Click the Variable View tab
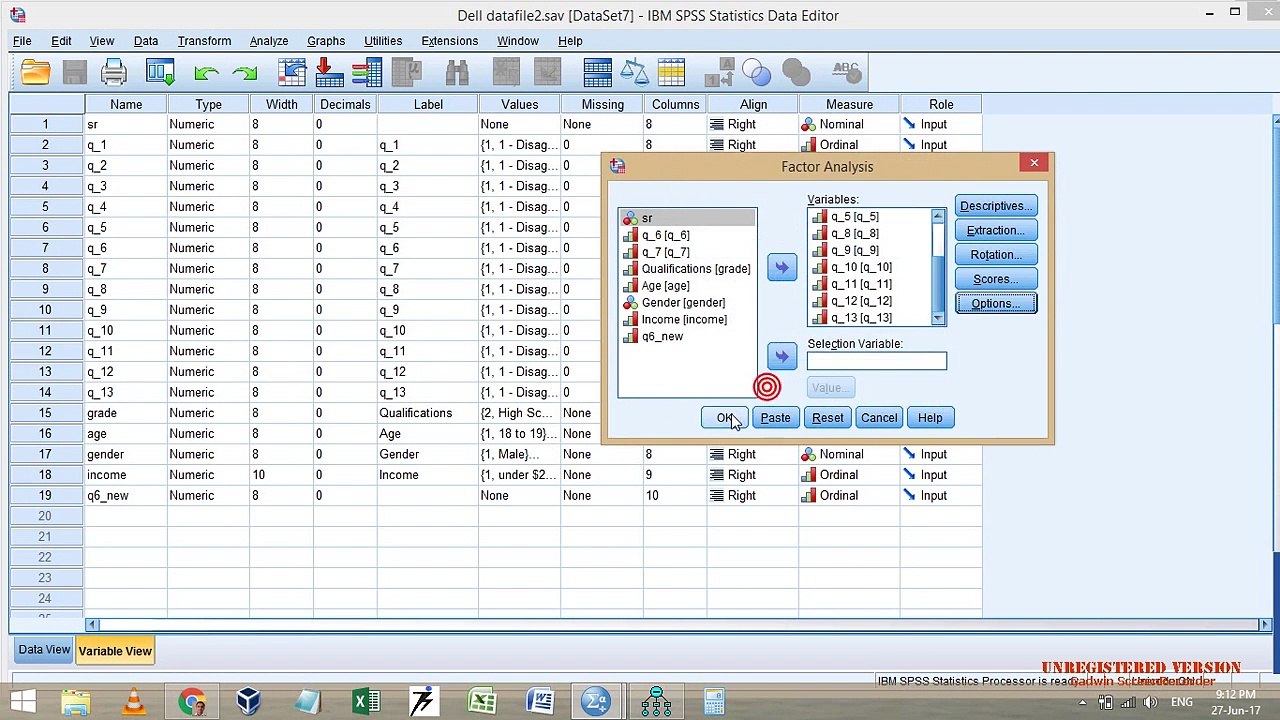1280x720 pixels. tap(115, 651)
